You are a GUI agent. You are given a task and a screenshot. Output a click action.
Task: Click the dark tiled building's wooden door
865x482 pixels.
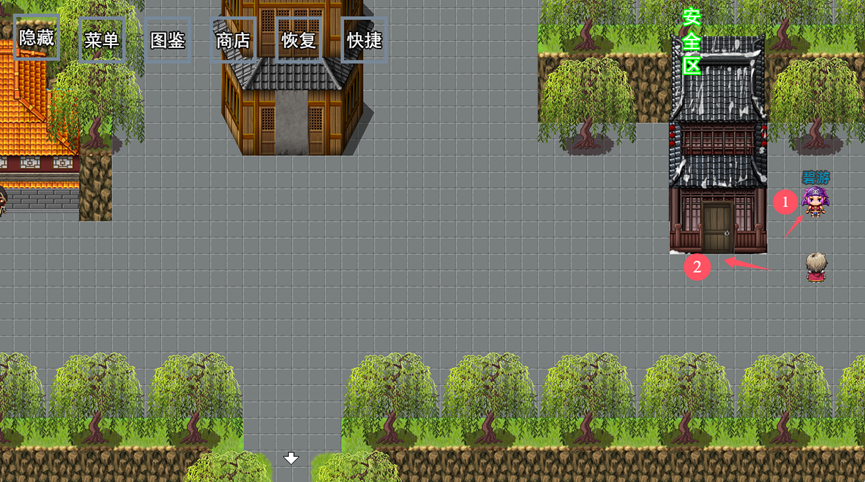tap(717, 227)
